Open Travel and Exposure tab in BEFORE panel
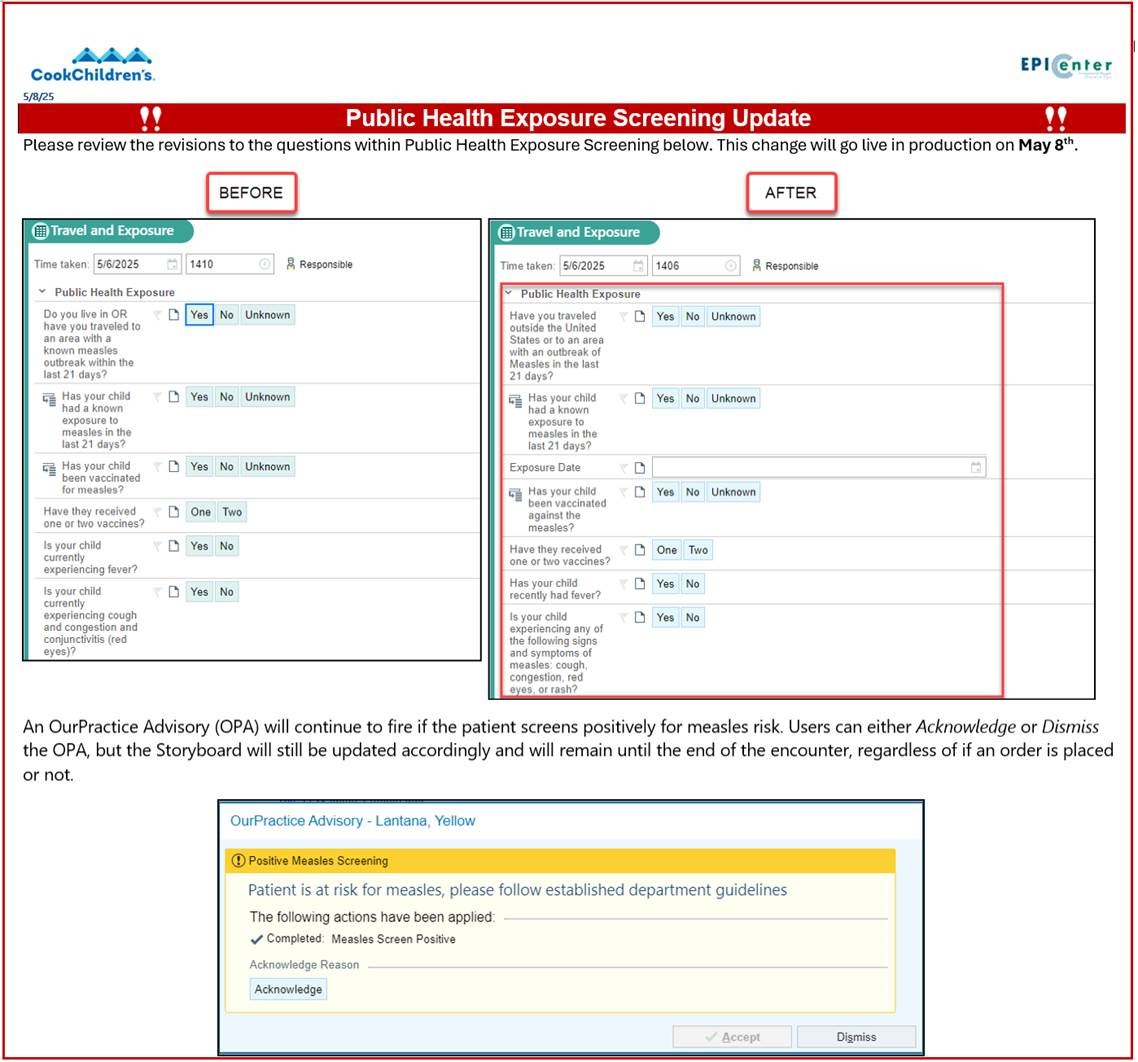Screen dimensions: 1138x1062 click(x=110, y=231)
